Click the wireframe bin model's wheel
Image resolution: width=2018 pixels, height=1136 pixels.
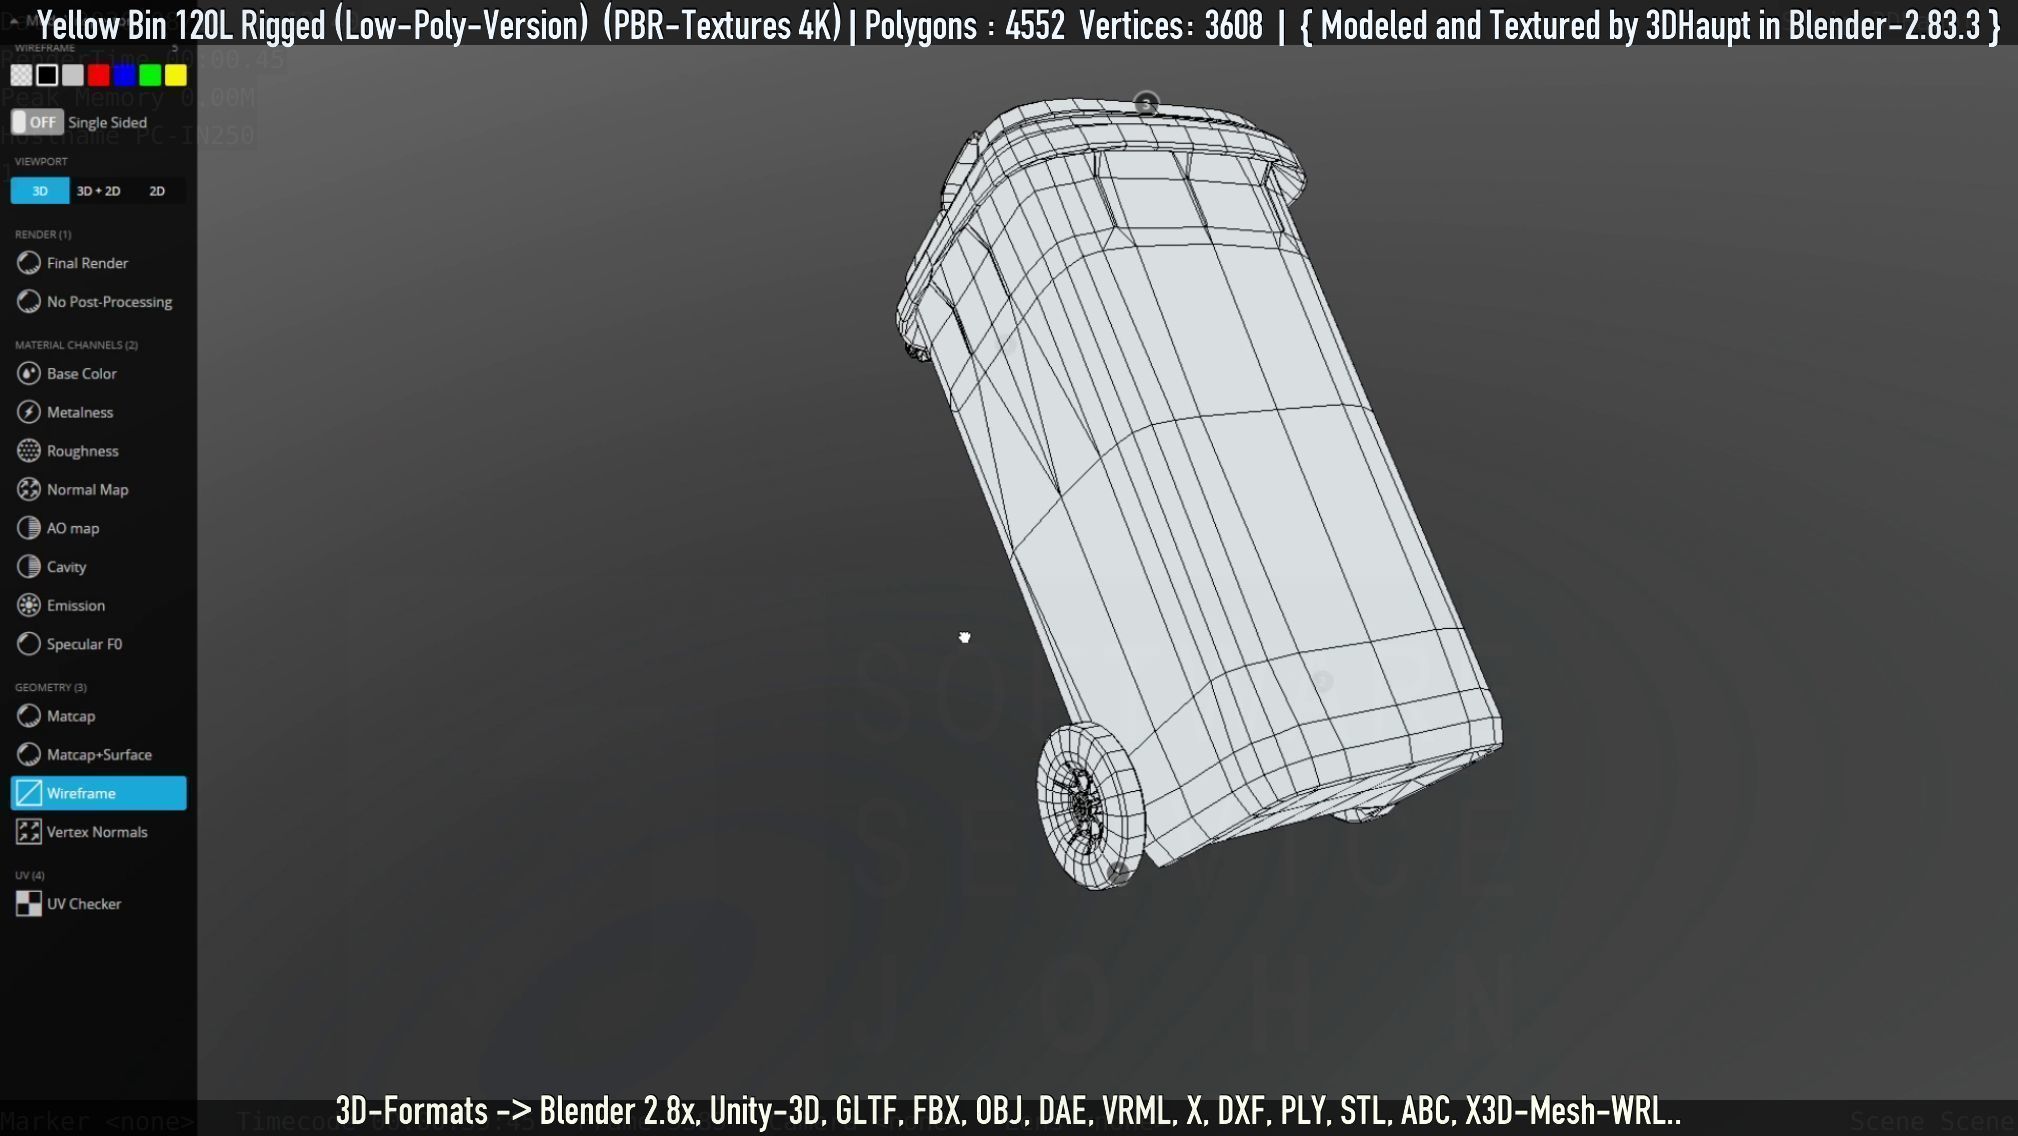coord(1090,805)
